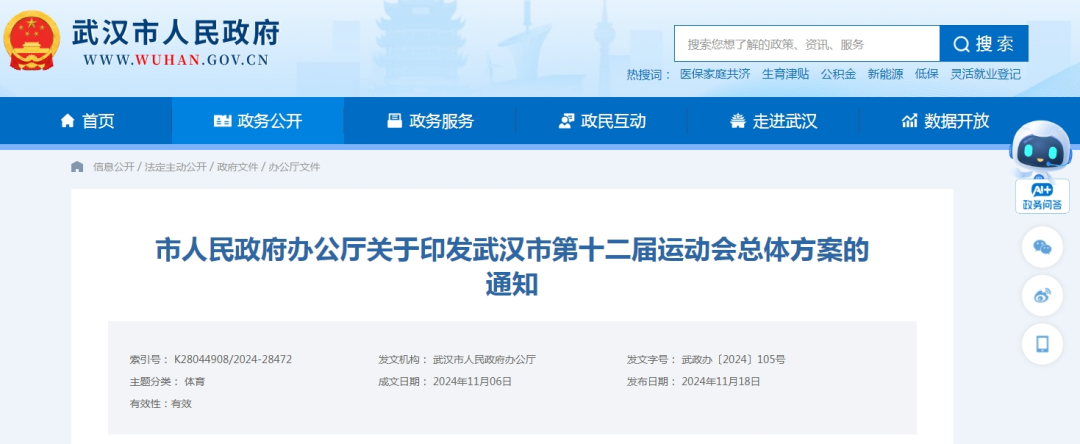Click hot search term 公积金

coord(838,74)
